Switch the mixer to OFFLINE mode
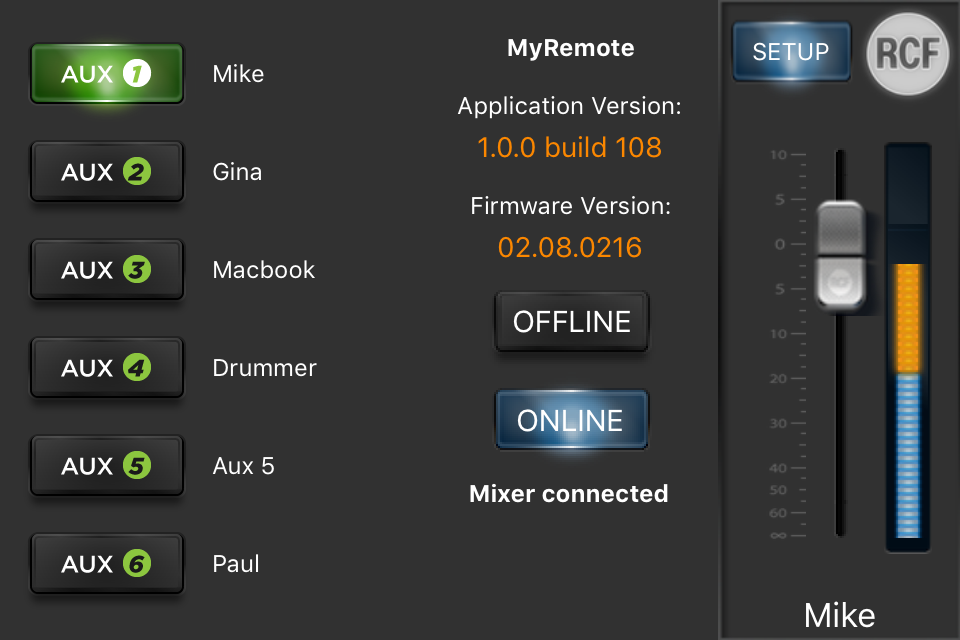The height and width of the screenshot is (640, 960). (x=571, y=321)
